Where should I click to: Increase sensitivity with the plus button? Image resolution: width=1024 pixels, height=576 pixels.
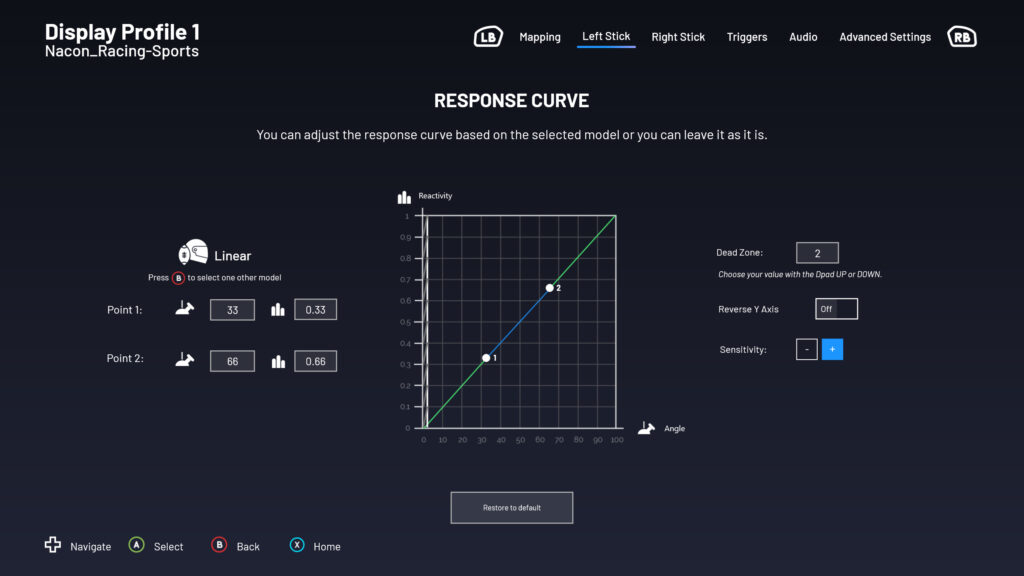point(832,350)
